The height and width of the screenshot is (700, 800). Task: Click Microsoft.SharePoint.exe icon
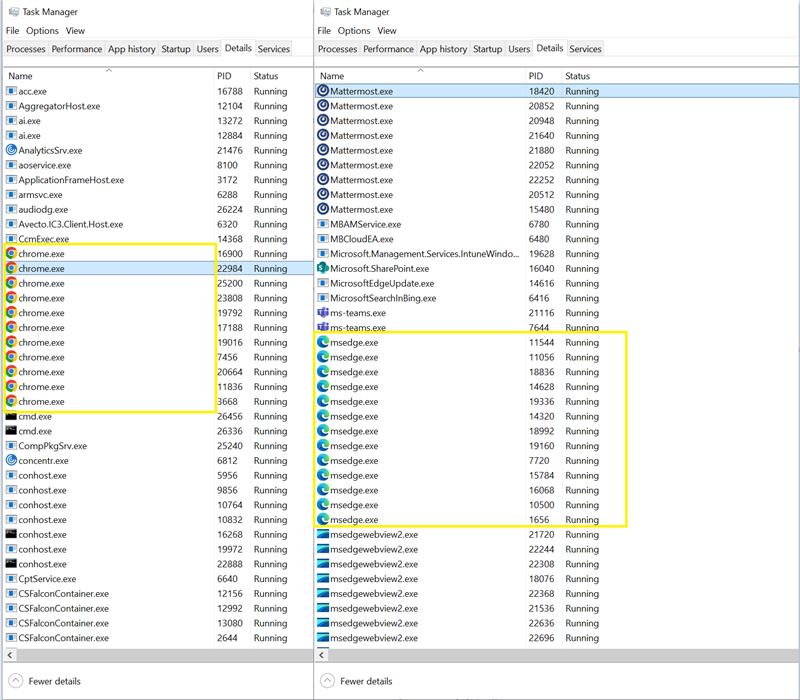323,268
